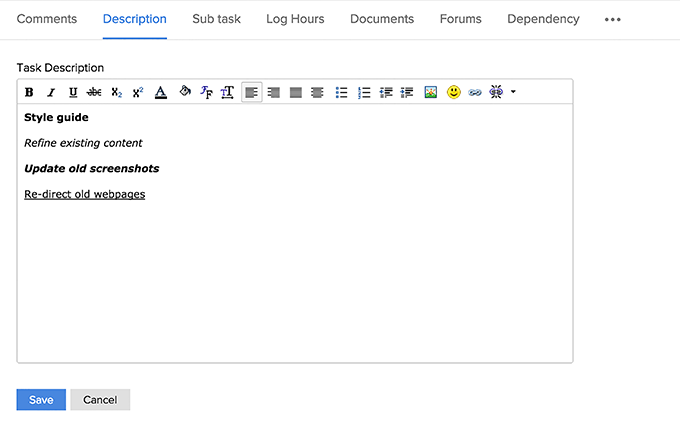Apply subscript formatting

(x=116, y=92)
